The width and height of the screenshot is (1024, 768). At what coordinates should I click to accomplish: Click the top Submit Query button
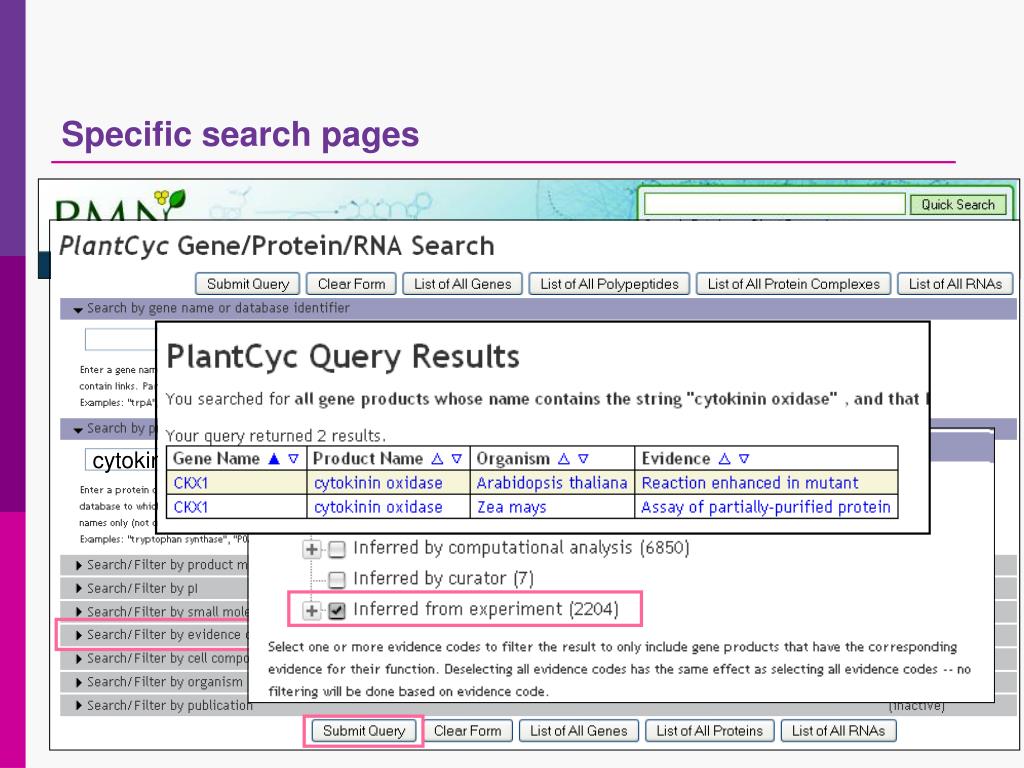[248, 284]
